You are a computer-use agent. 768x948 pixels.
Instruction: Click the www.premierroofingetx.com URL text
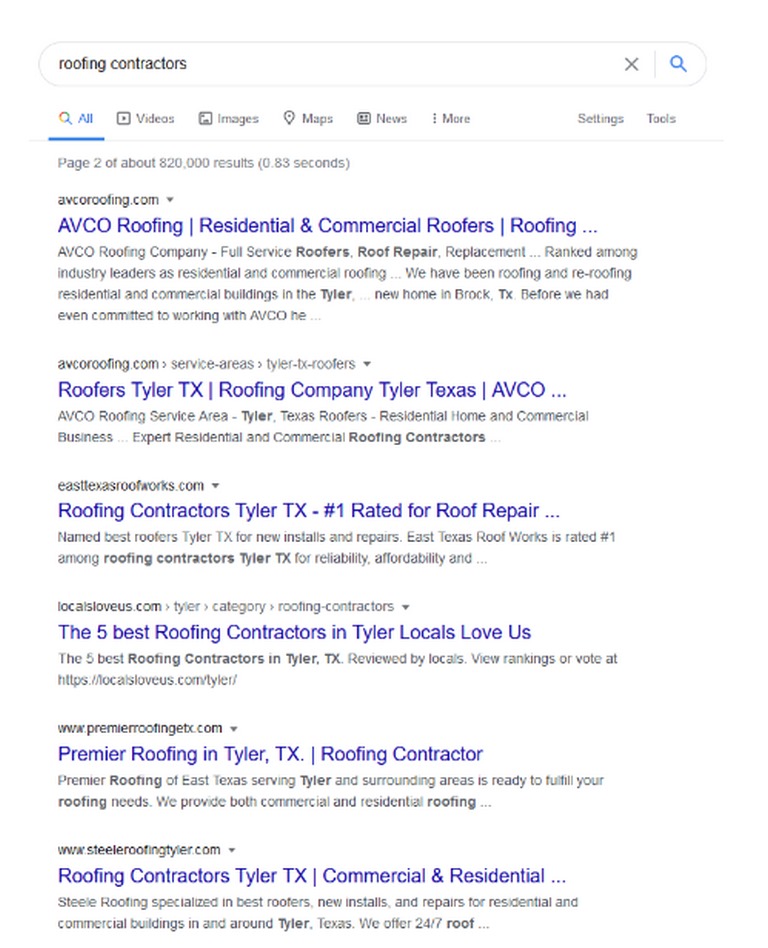(140, 729)
